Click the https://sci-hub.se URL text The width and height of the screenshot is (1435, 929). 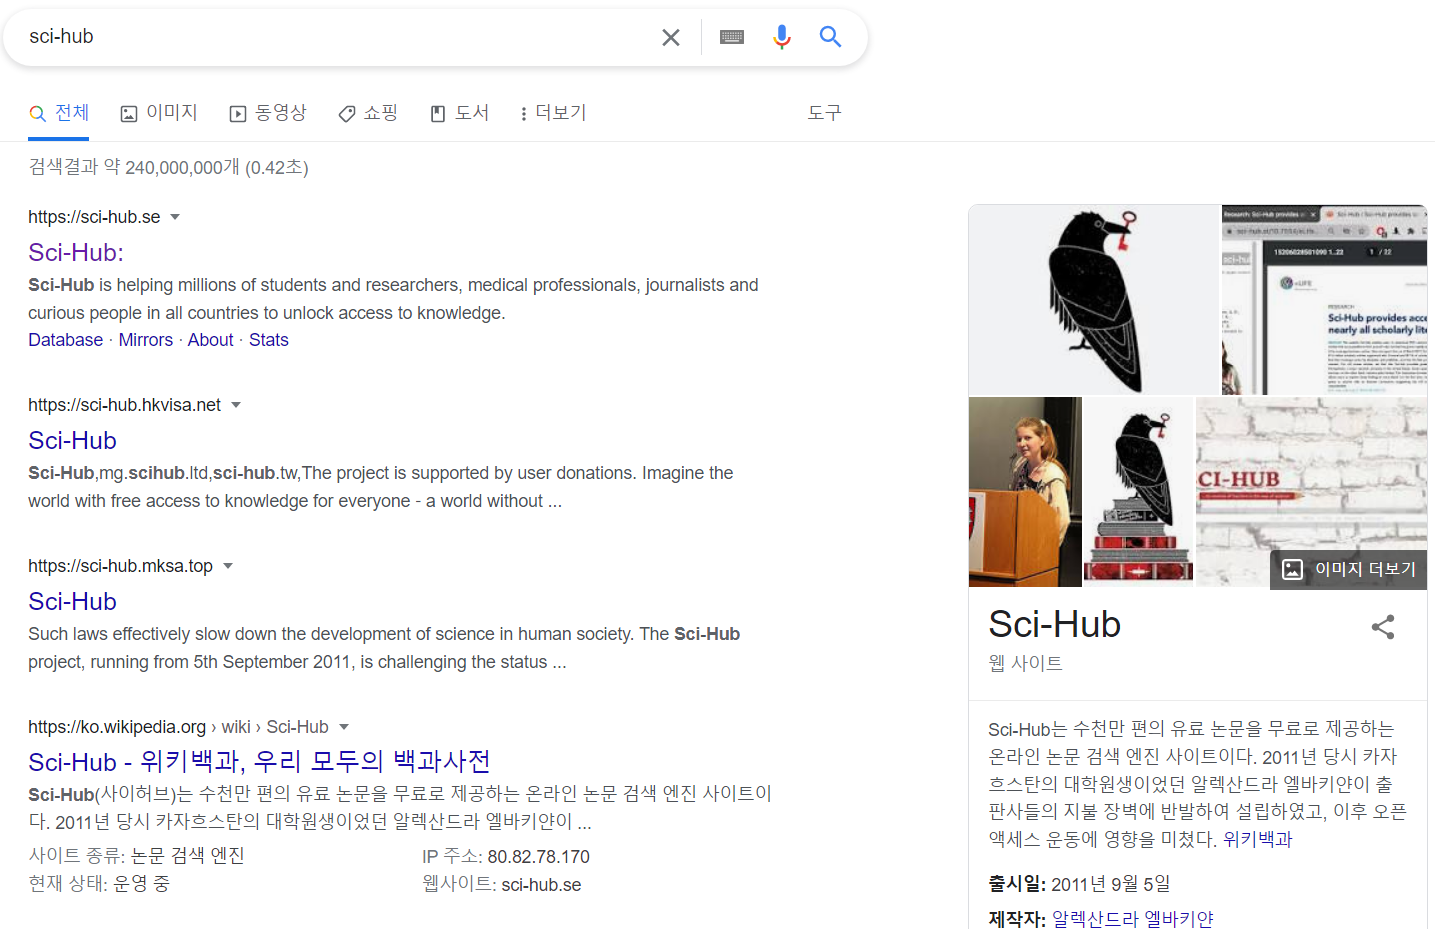pyautogui.click(x=94, y=217)
